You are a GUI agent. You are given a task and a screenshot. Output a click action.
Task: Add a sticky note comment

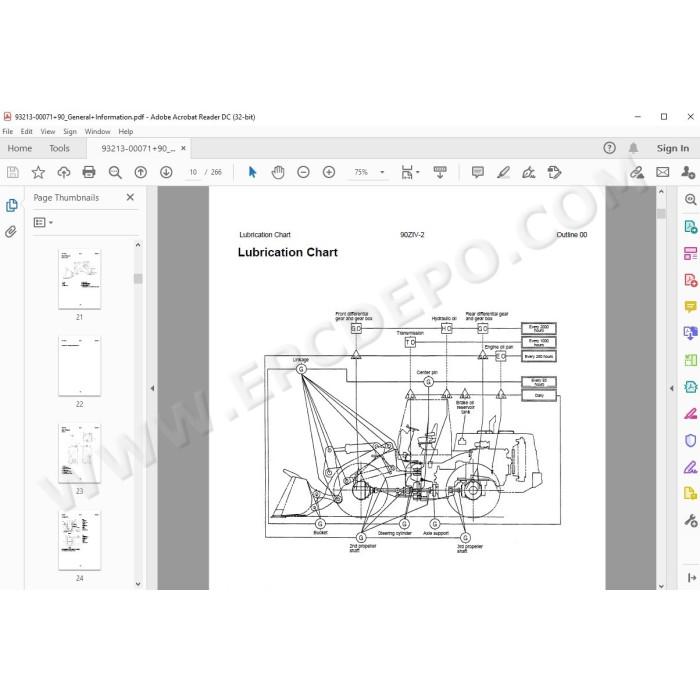coord(478,172)
